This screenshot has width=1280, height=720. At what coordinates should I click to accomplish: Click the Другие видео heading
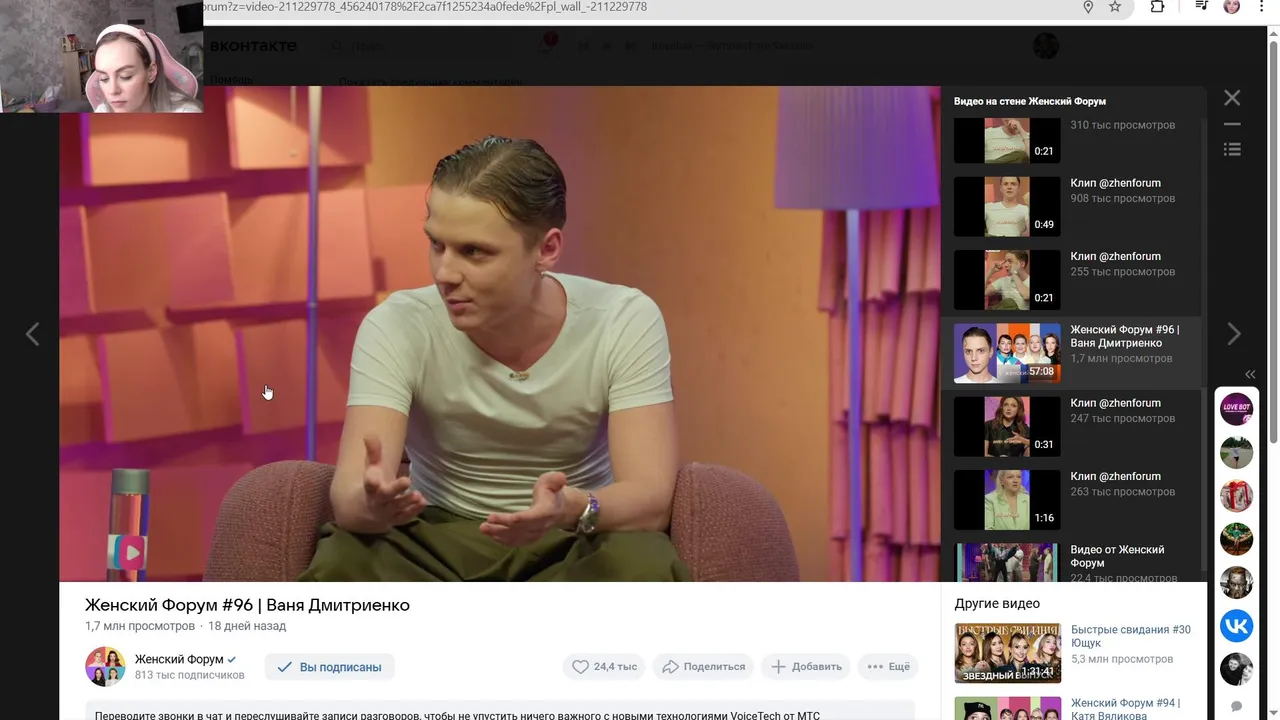[x=997, y=604]
